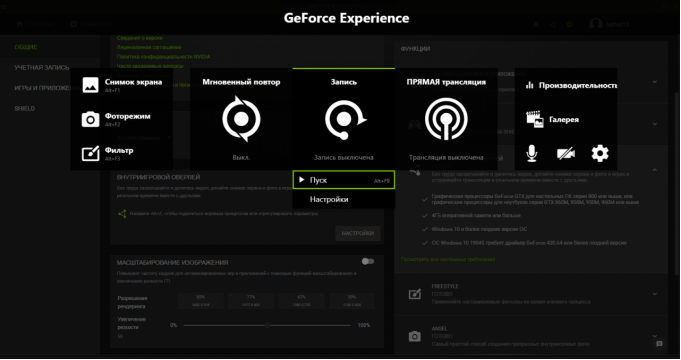Viewport: 681px width, 360px height.
Task: Open the green system requirements link
Action: click(448, 260)
